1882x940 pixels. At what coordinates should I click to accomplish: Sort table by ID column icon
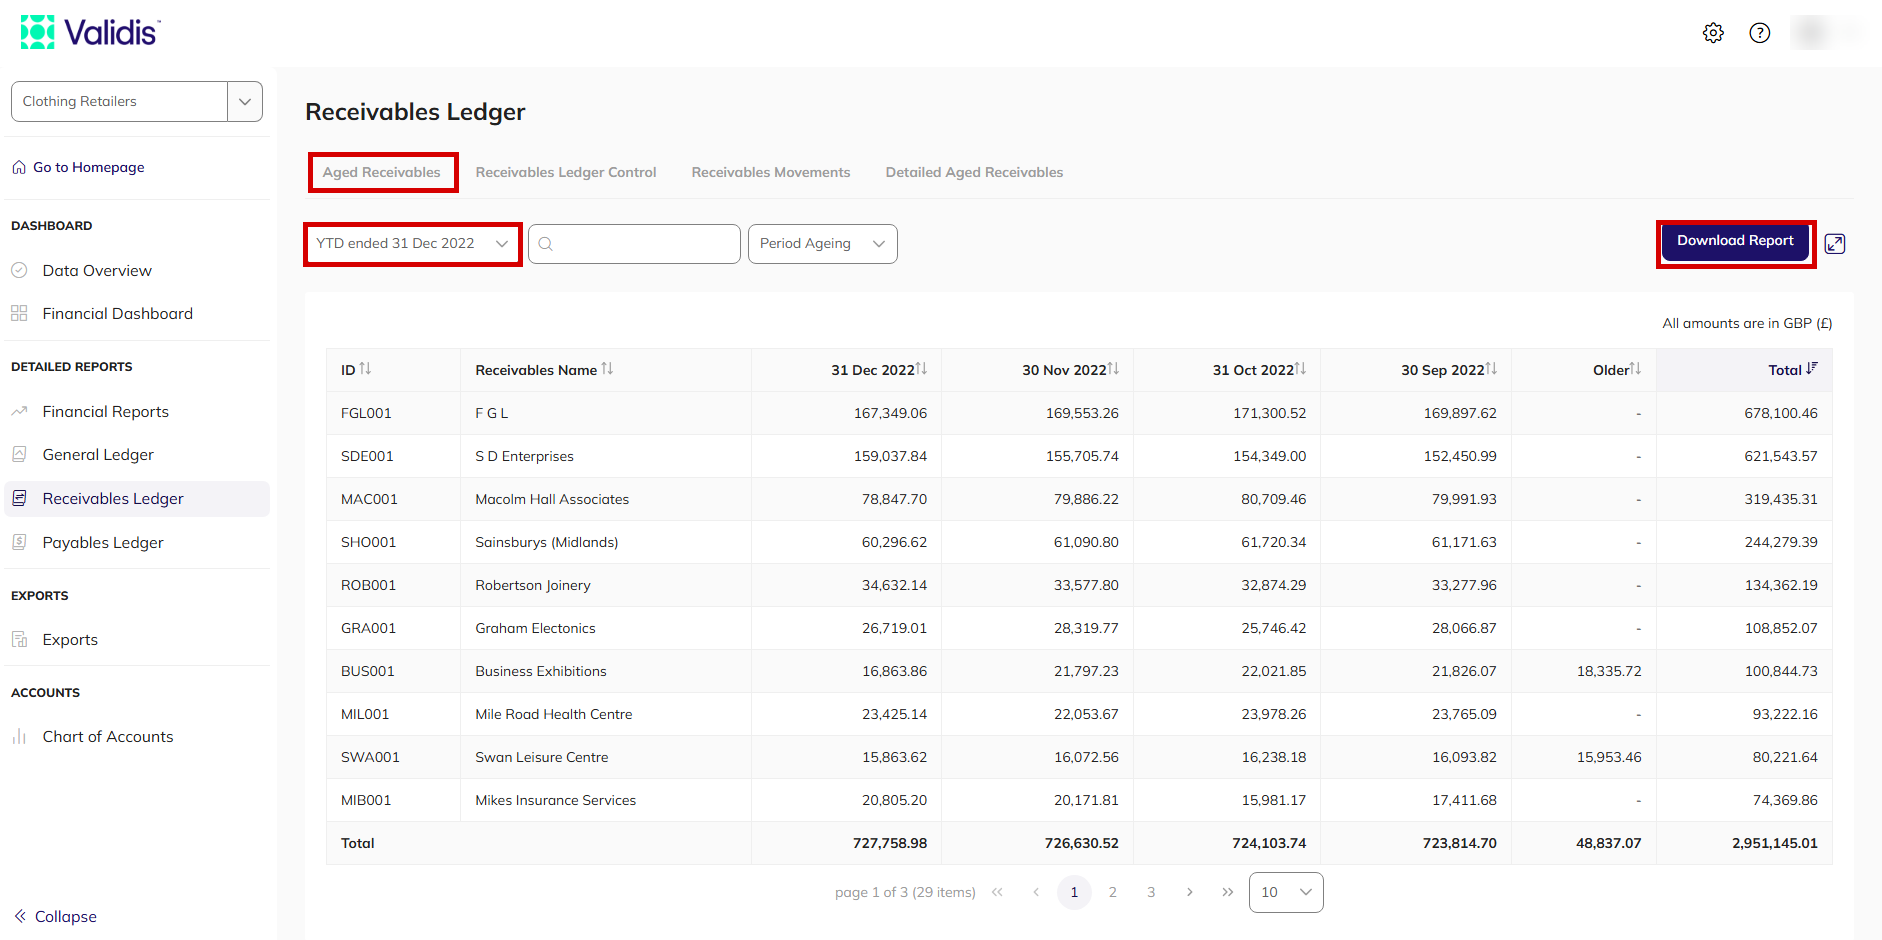(x=365, y=369)
